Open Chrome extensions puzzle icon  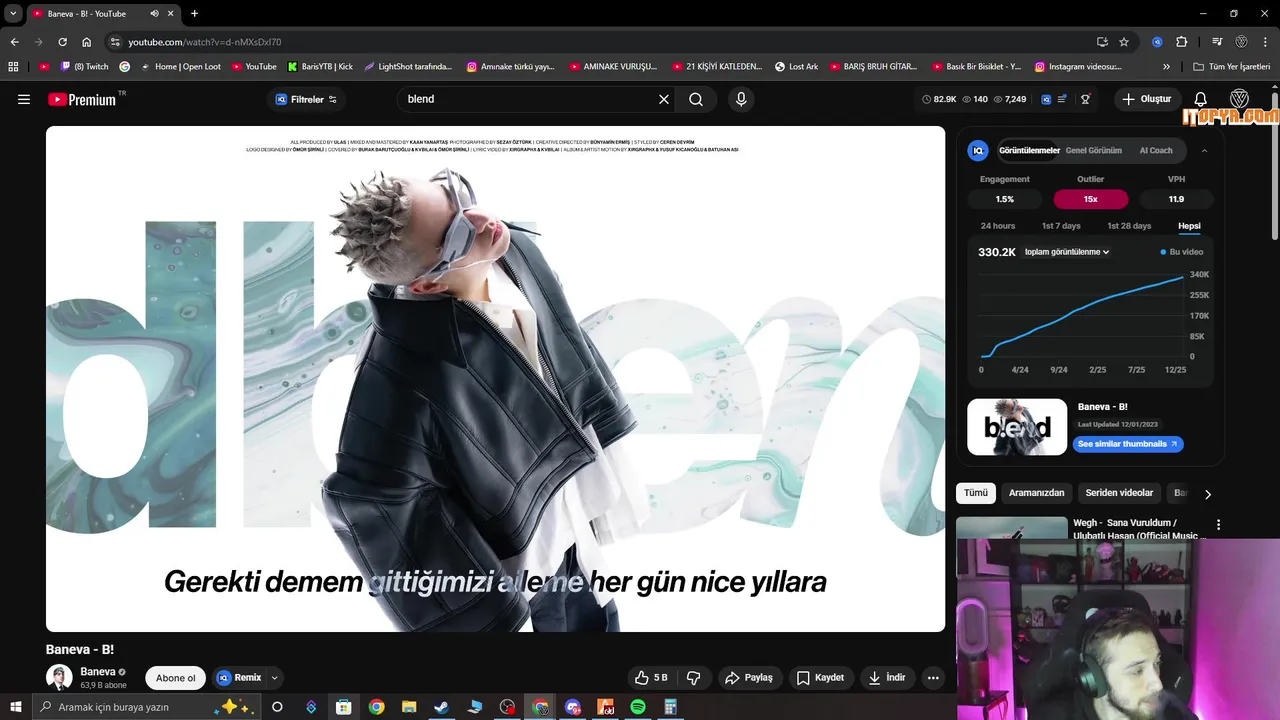click(x=1182, y=42)
